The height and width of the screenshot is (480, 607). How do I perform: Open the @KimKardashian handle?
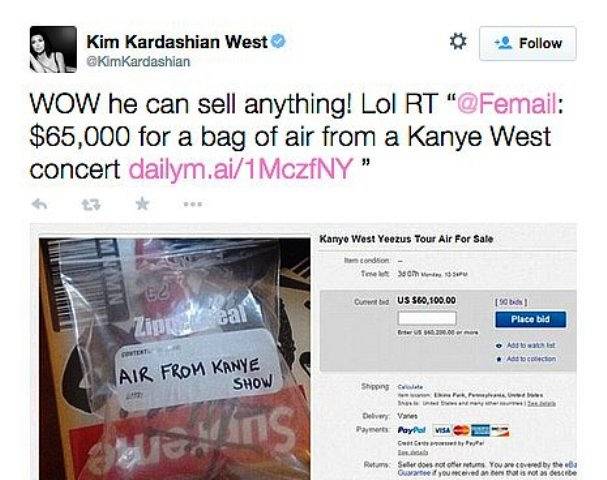[138, 62]
